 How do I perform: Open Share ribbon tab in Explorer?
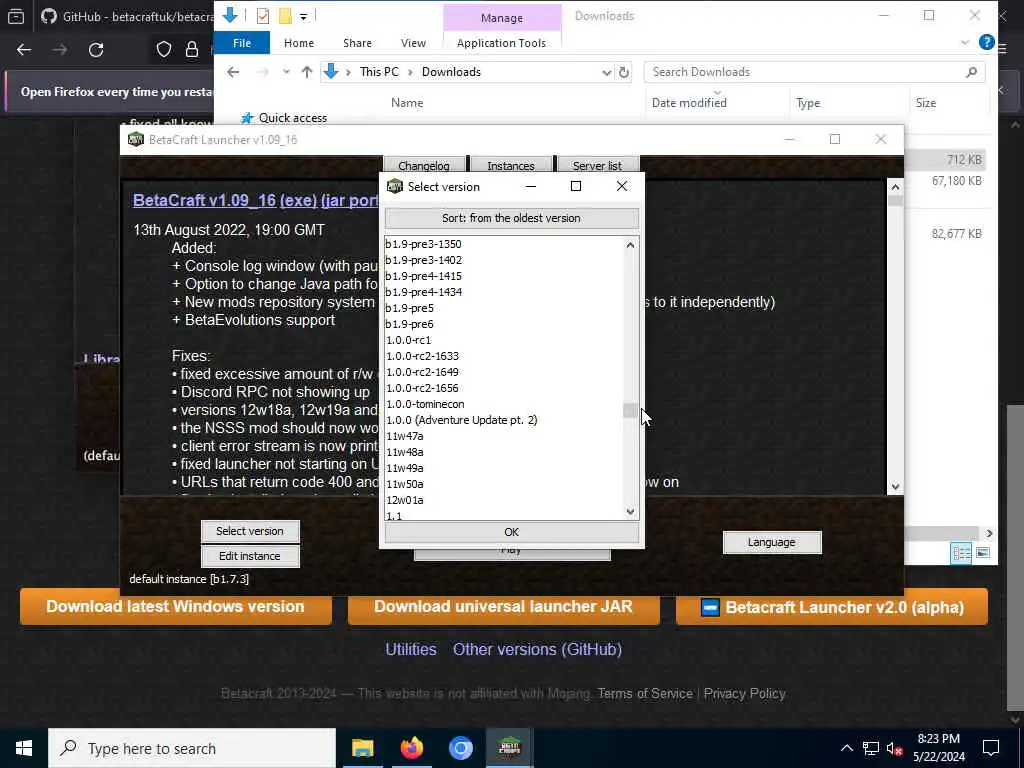[357, 43]
